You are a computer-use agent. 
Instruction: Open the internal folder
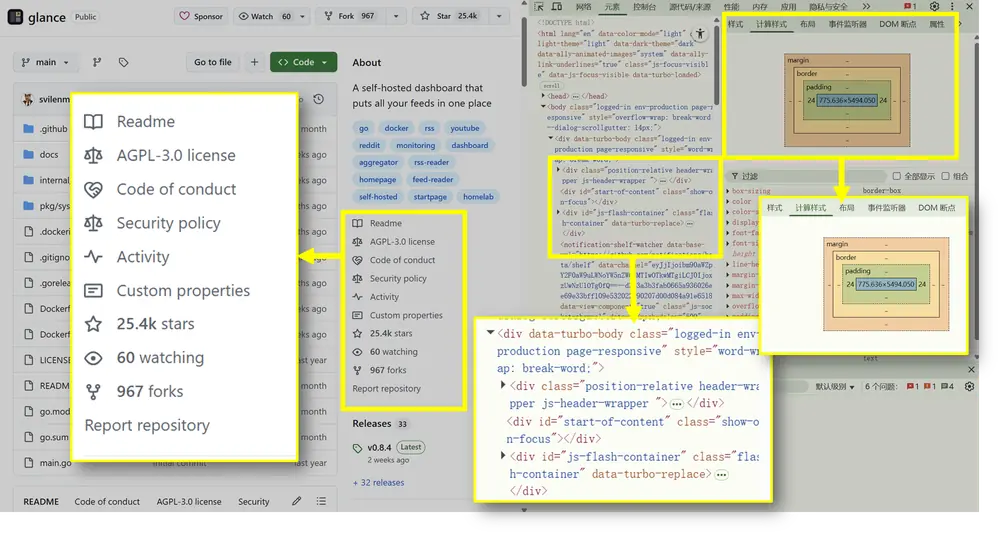(x=54, y=180)
